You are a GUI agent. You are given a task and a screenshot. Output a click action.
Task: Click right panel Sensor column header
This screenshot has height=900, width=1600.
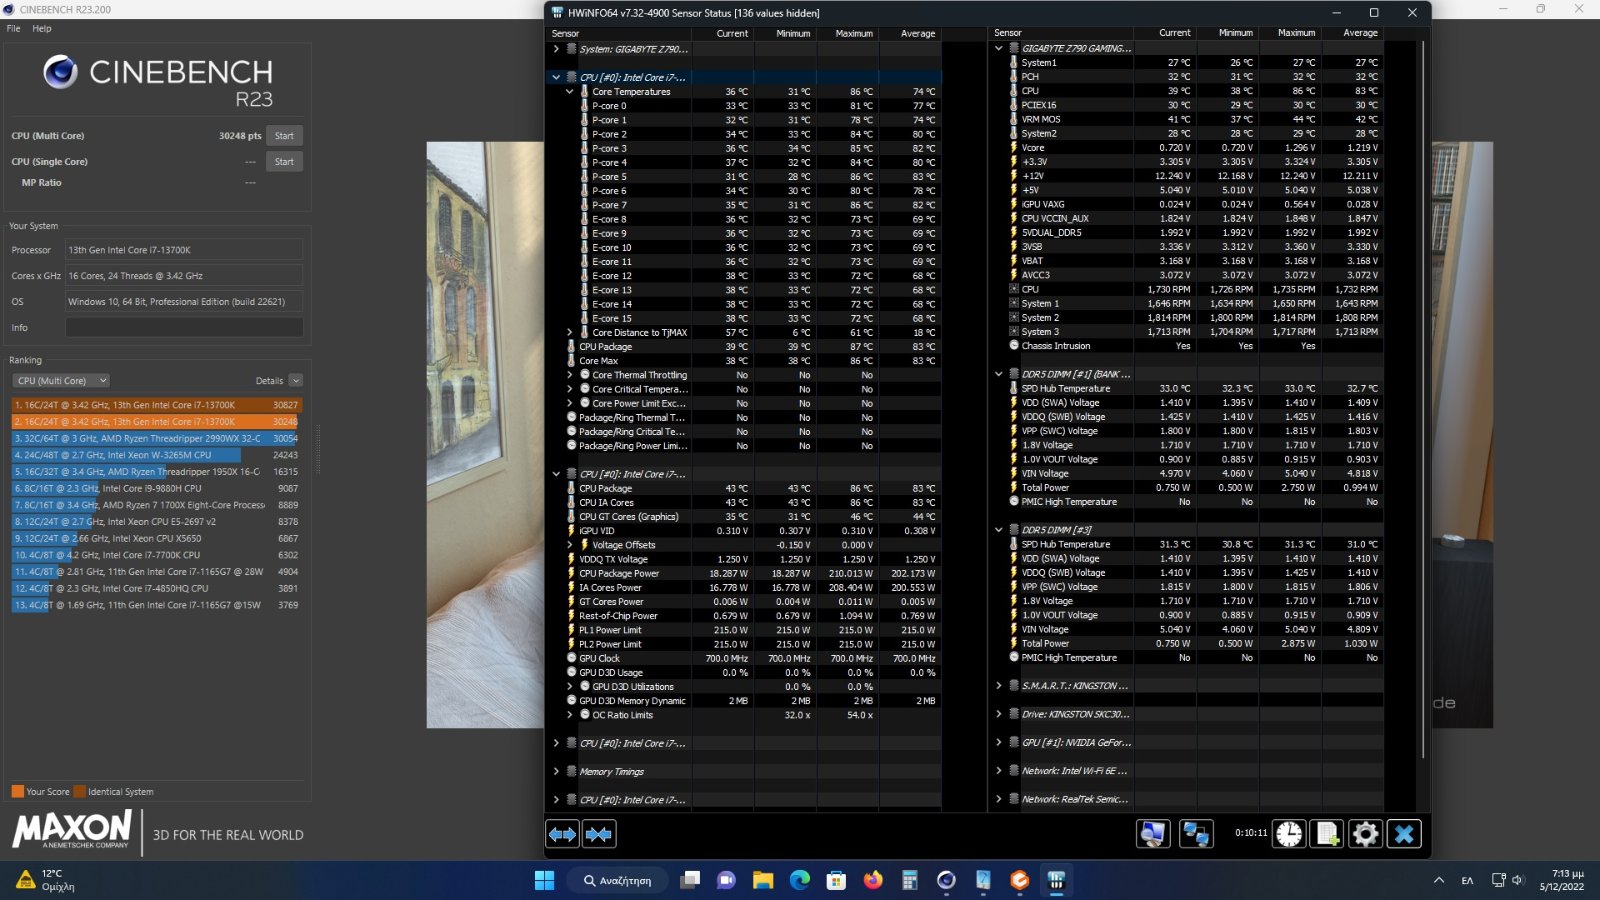click(1008, 33)
